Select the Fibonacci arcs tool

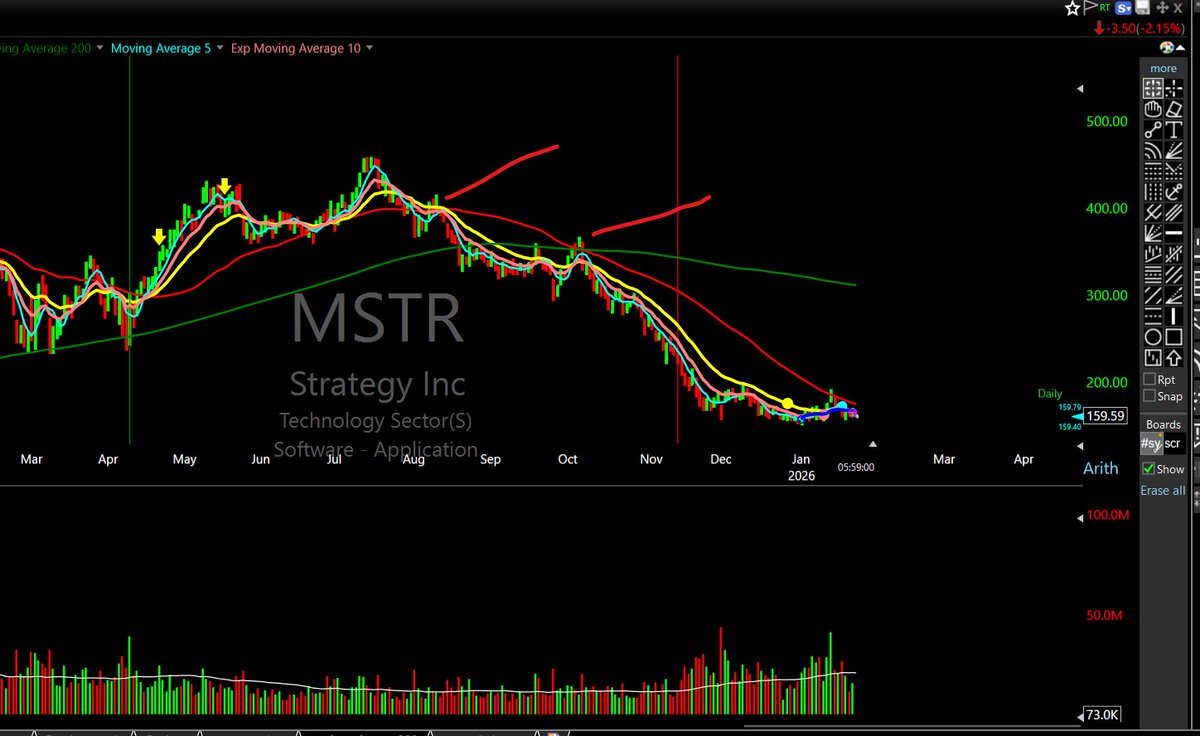pyautogui.click(x=1153, y=150)
